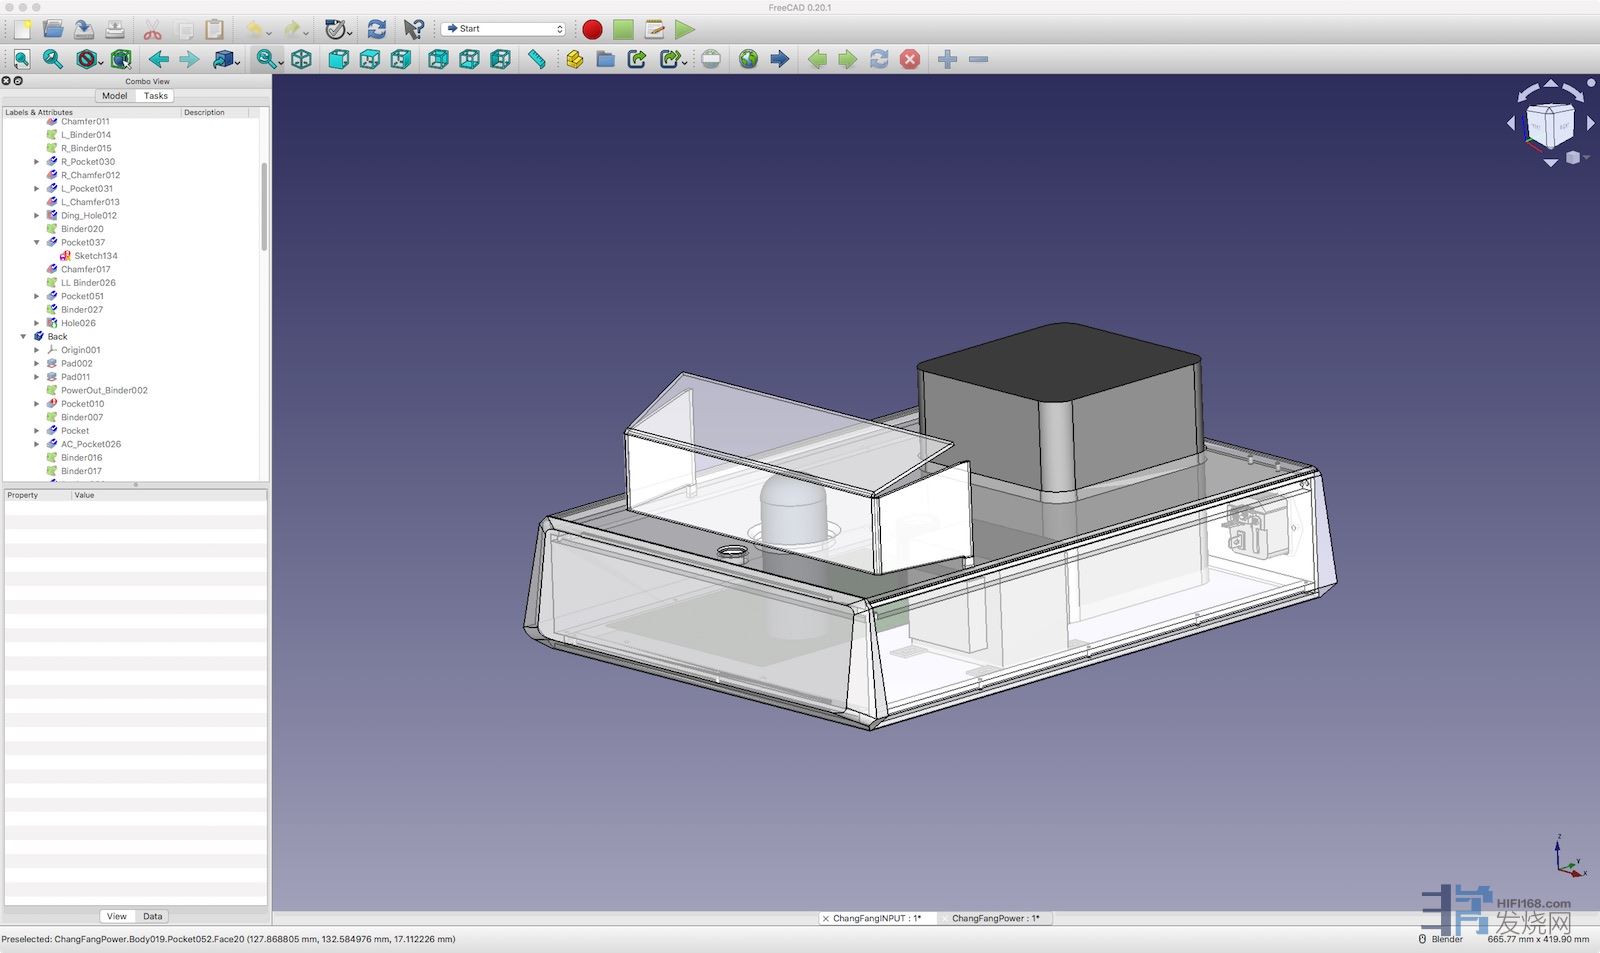Click the red Record macro button
Image resolution: width=1600 pixels, height=953 pixels.
tap(592, 30)
